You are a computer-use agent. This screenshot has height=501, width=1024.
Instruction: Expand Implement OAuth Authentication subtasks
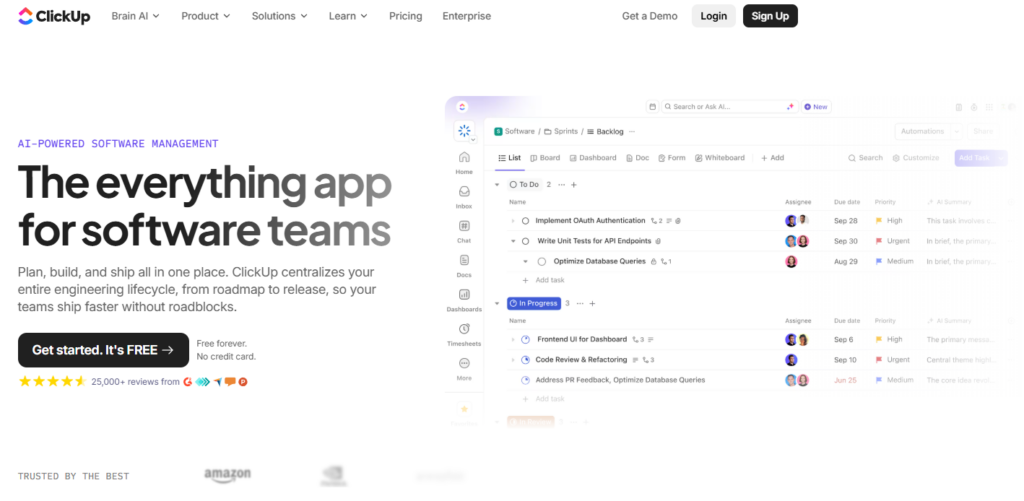[513, 221]
